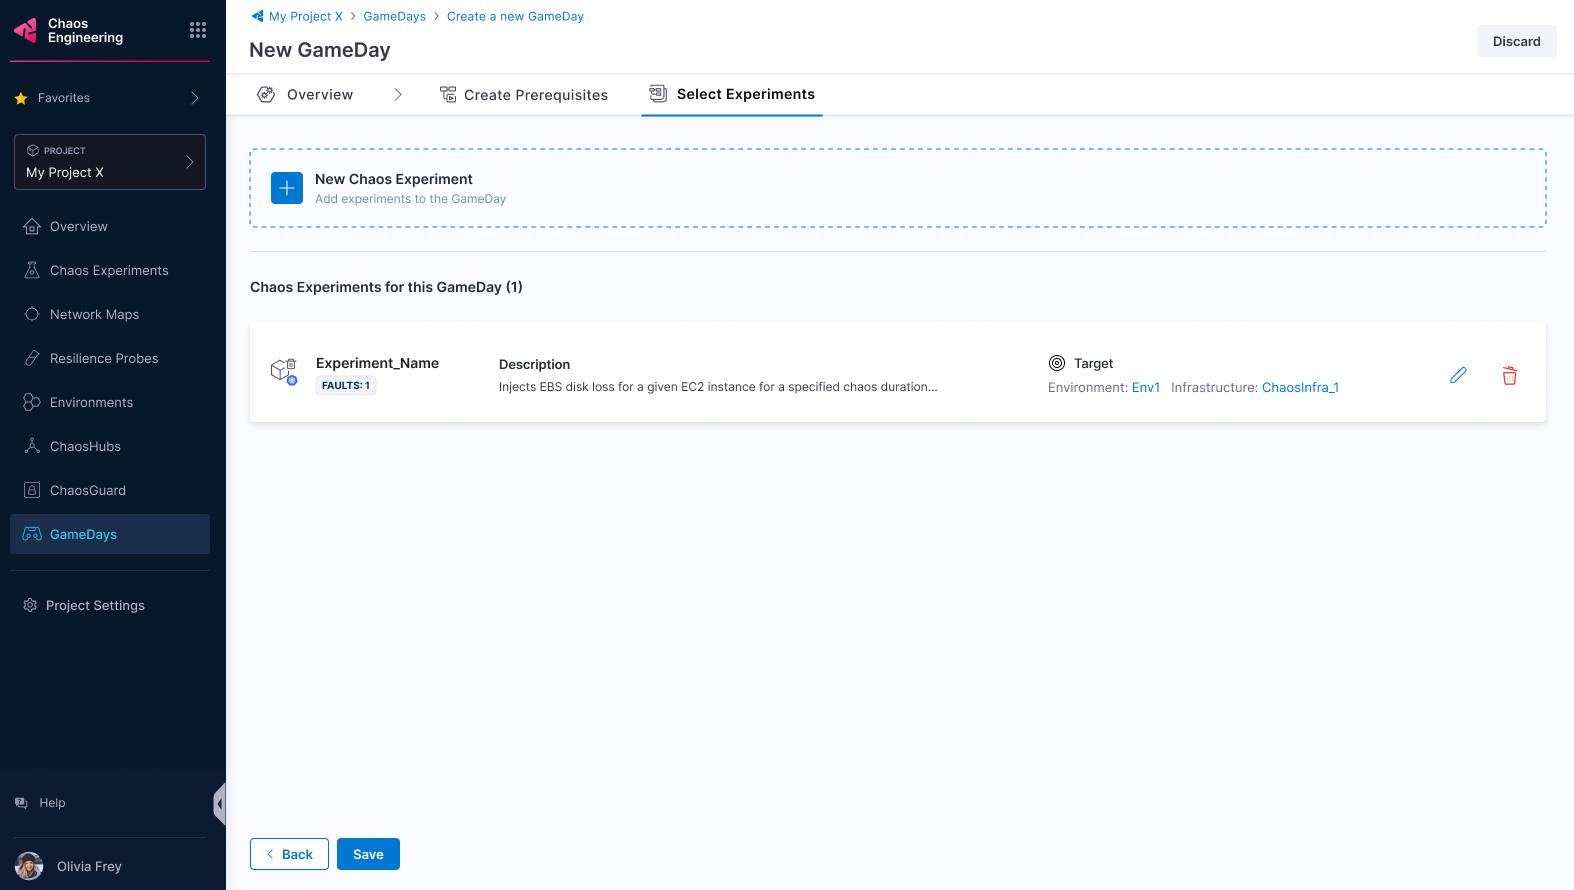The width and height of the screenshot is (1574, 890).
Task: Navigate to ChaosHubs
Action: point(85,446)
